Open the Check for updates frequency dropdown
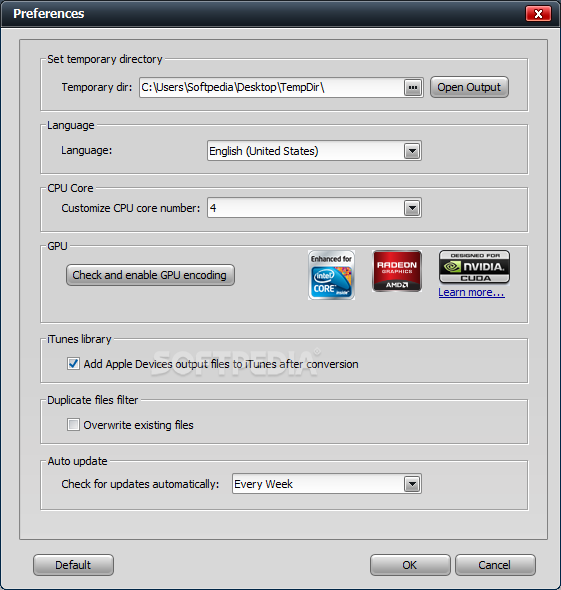 [412, 484]
